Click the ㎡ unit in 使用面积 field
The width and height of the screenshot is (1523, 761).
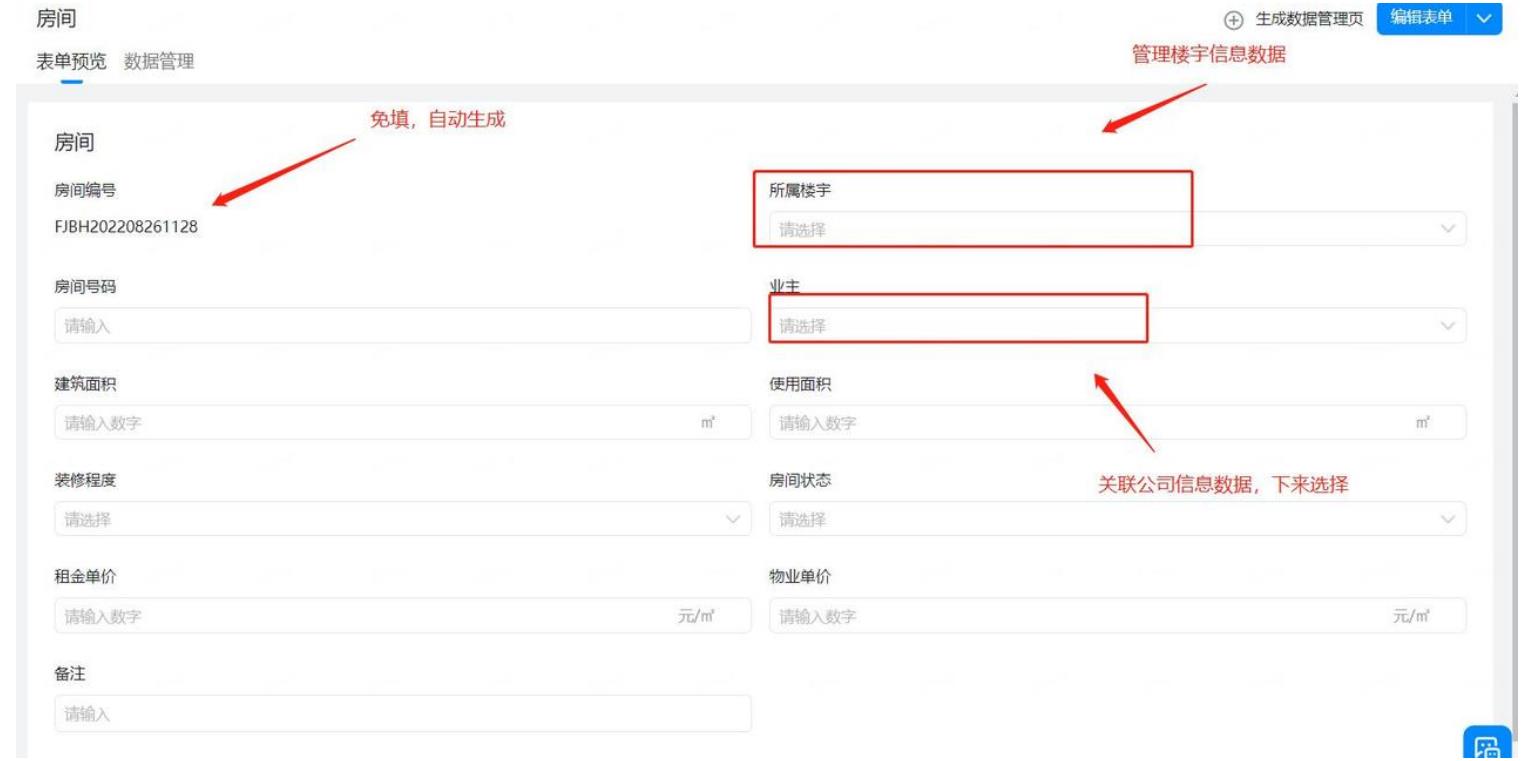1423,422
